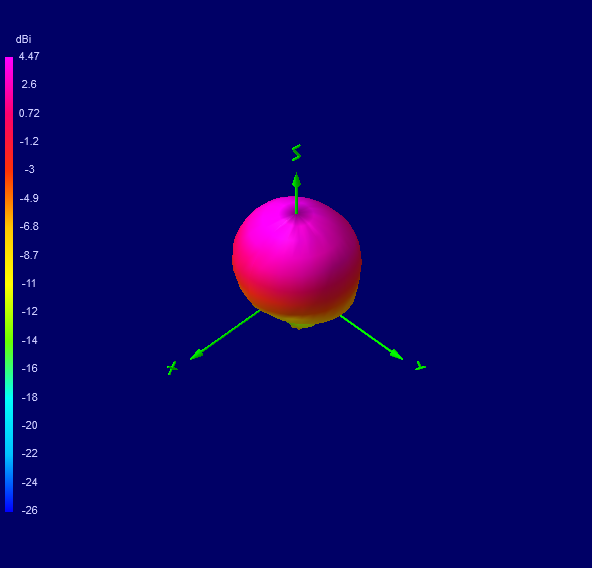Image resolution: width=592 pixels, height=568 pixels.
Task: Click the -18 scale label
Action: point(29,397)
